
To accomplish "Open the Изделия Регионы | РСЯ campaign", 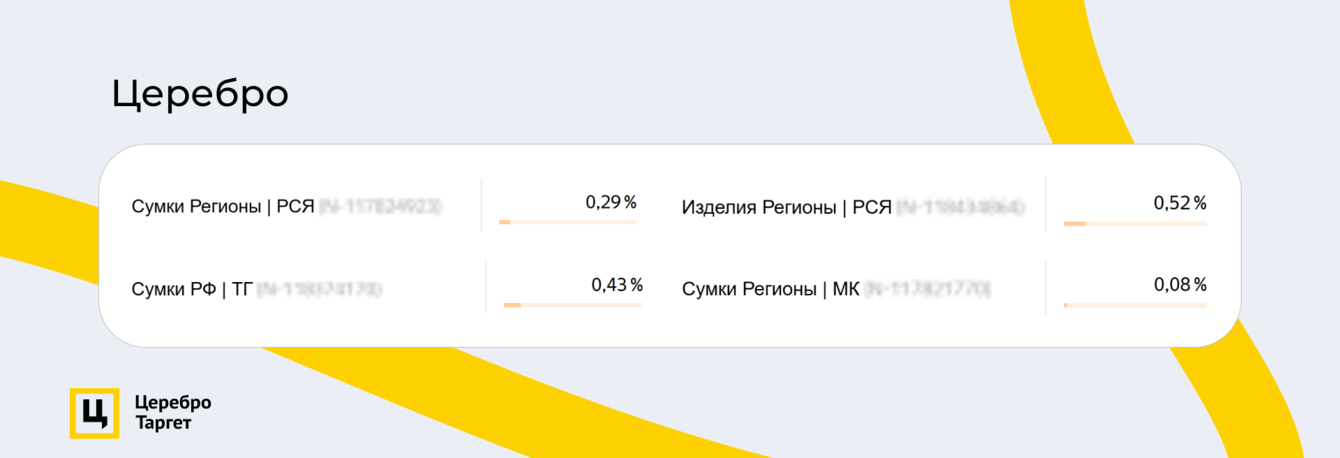I will click(786, 208).
